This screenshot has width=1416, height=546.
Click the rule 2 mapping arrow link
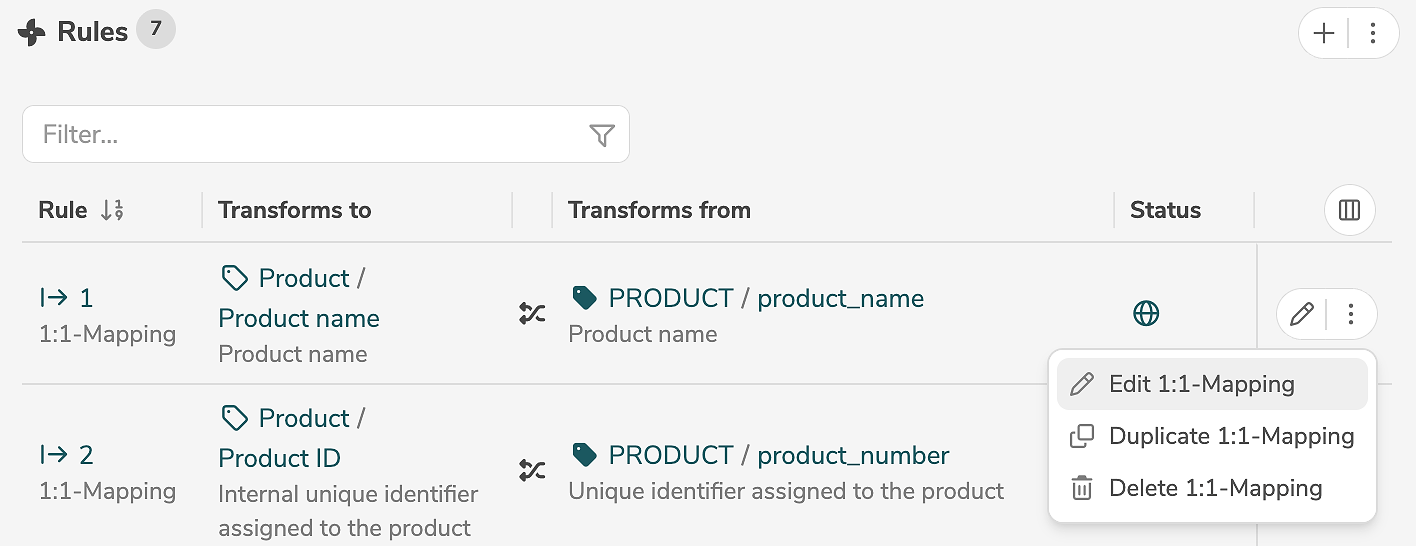(x=66, y=455)
